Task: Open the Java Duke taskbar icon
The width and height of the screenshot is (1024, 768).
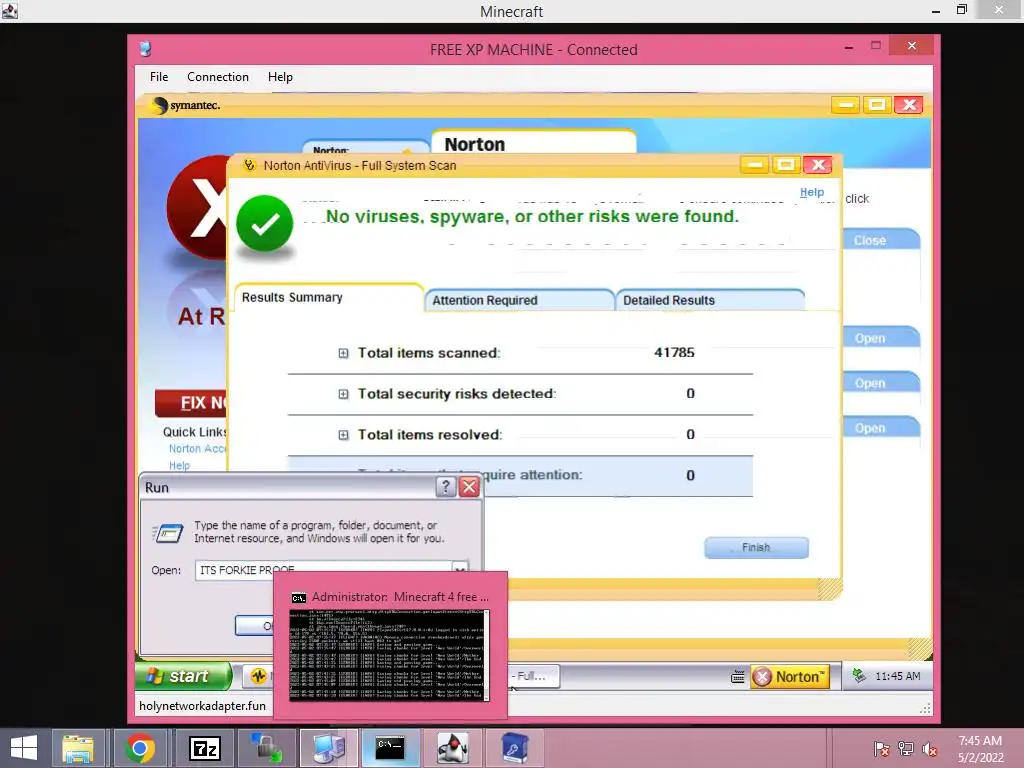Action: pos(453,748)
